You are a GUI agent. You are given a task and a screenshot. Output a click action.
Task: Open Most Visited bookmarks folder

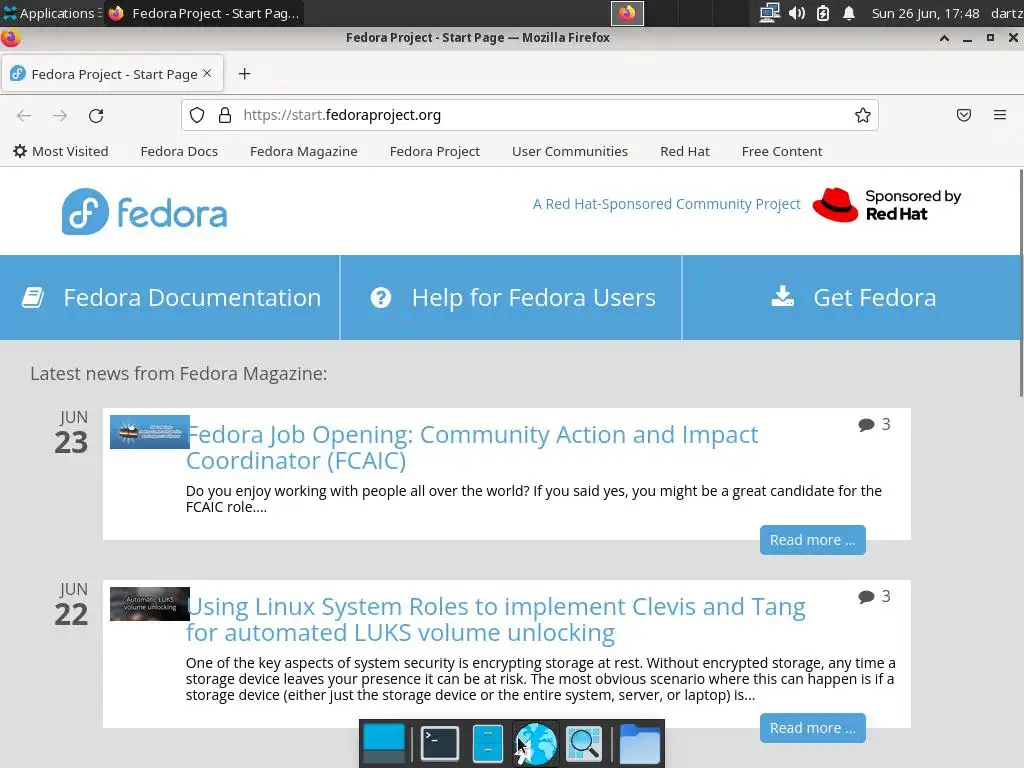(x=61, y=152)
